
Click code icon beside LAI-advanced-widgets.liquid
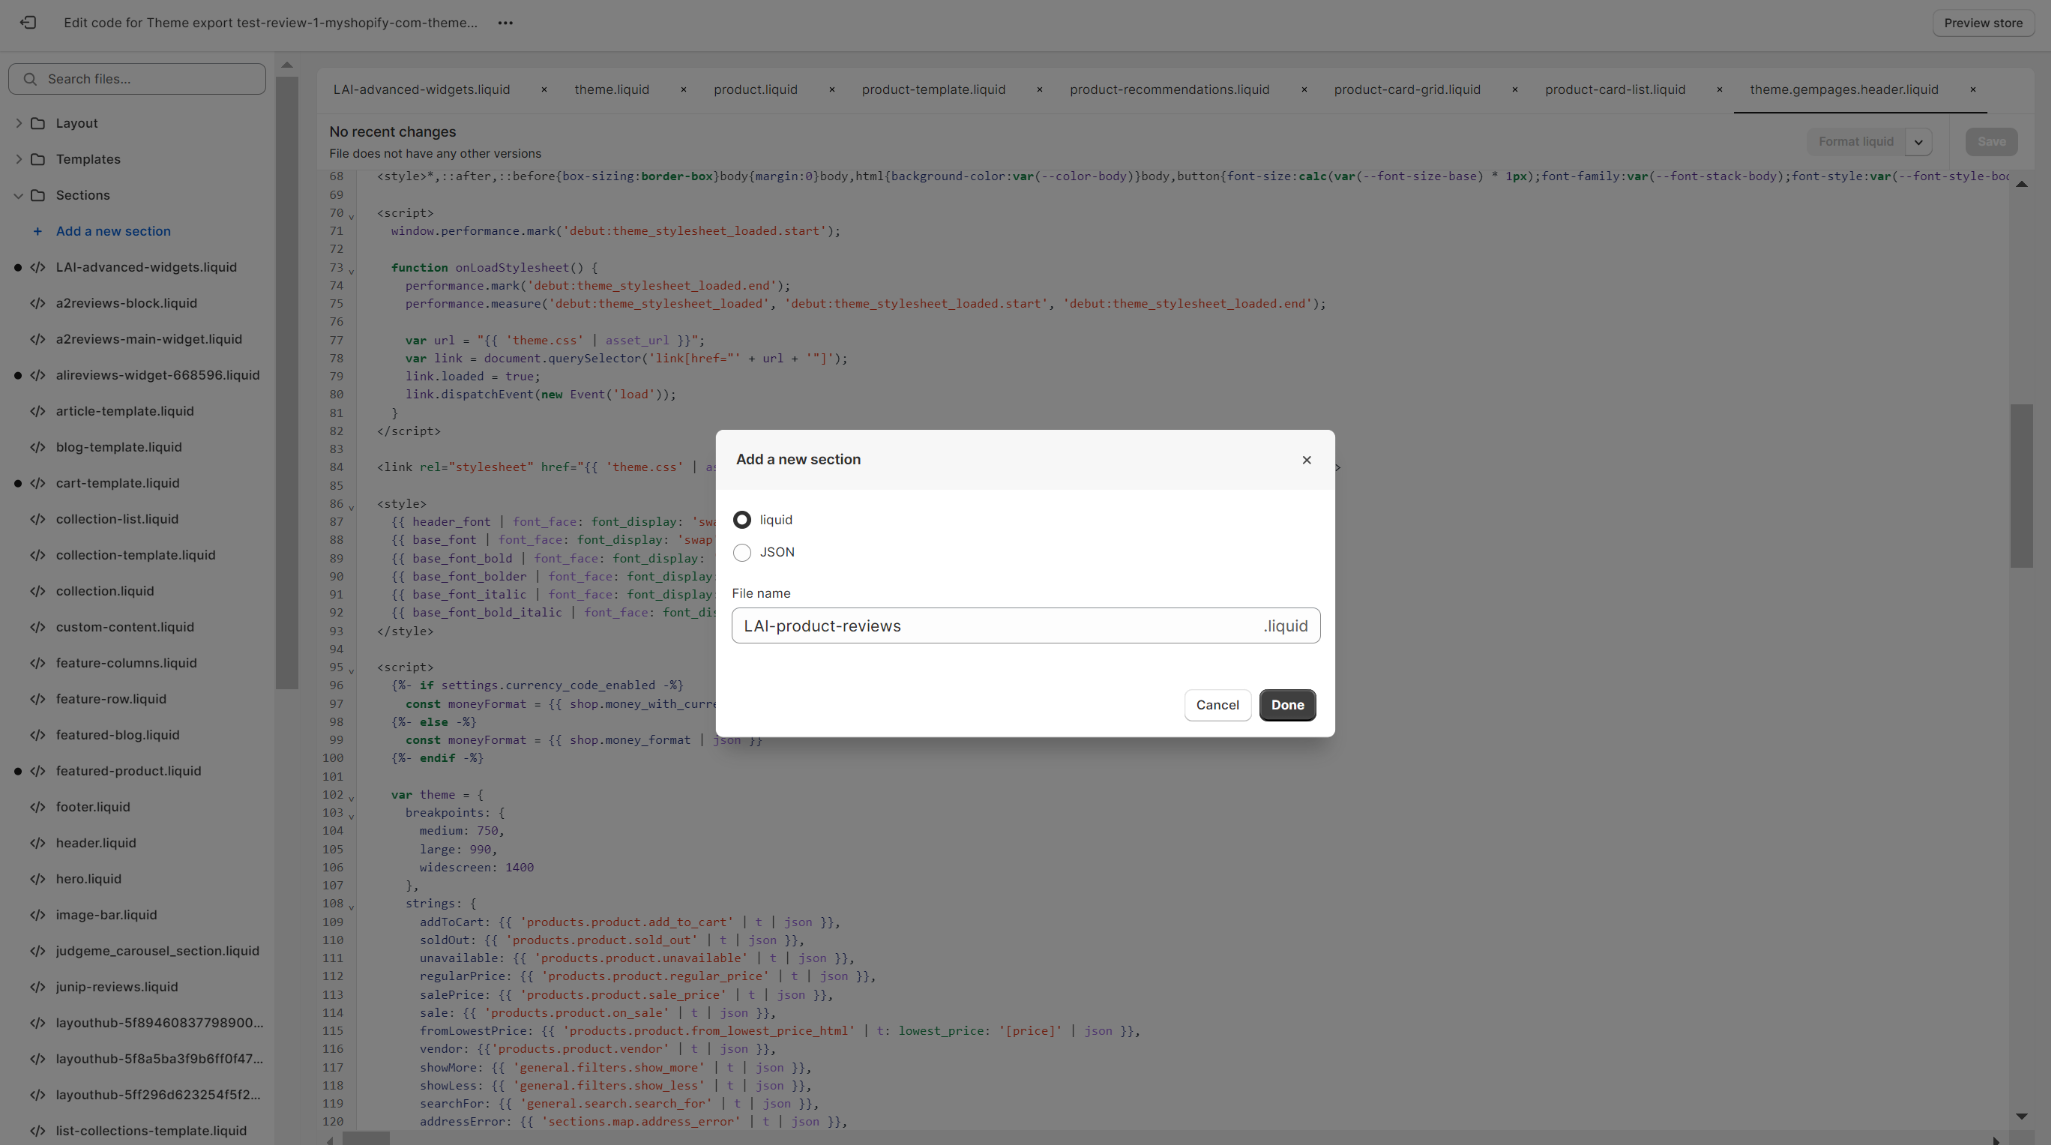38,267
